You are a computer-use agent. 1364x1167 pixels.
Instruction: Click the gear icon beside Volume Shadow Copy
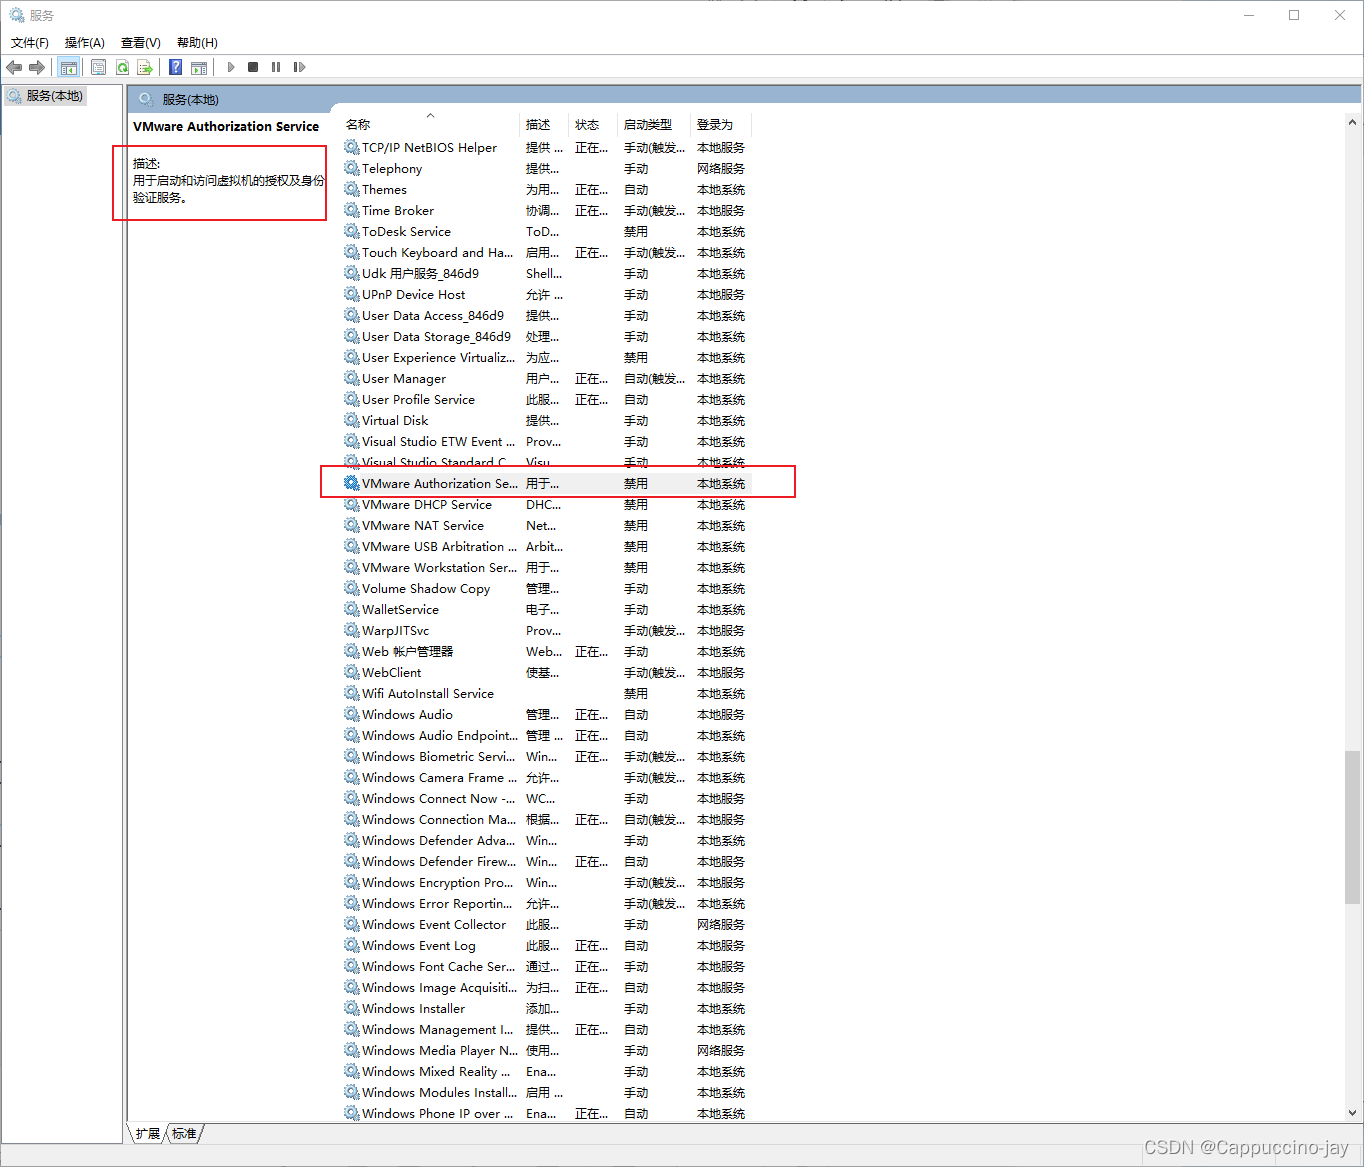tap(352, 588)
